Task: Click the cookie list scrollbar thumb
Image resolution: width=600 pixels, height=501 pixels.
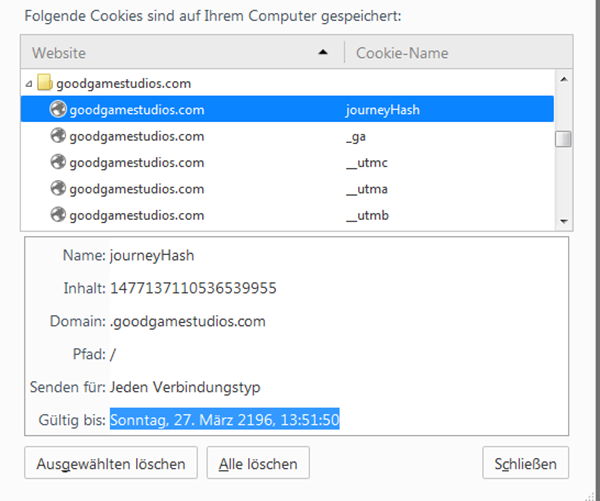Action: (x=563, y=139)
